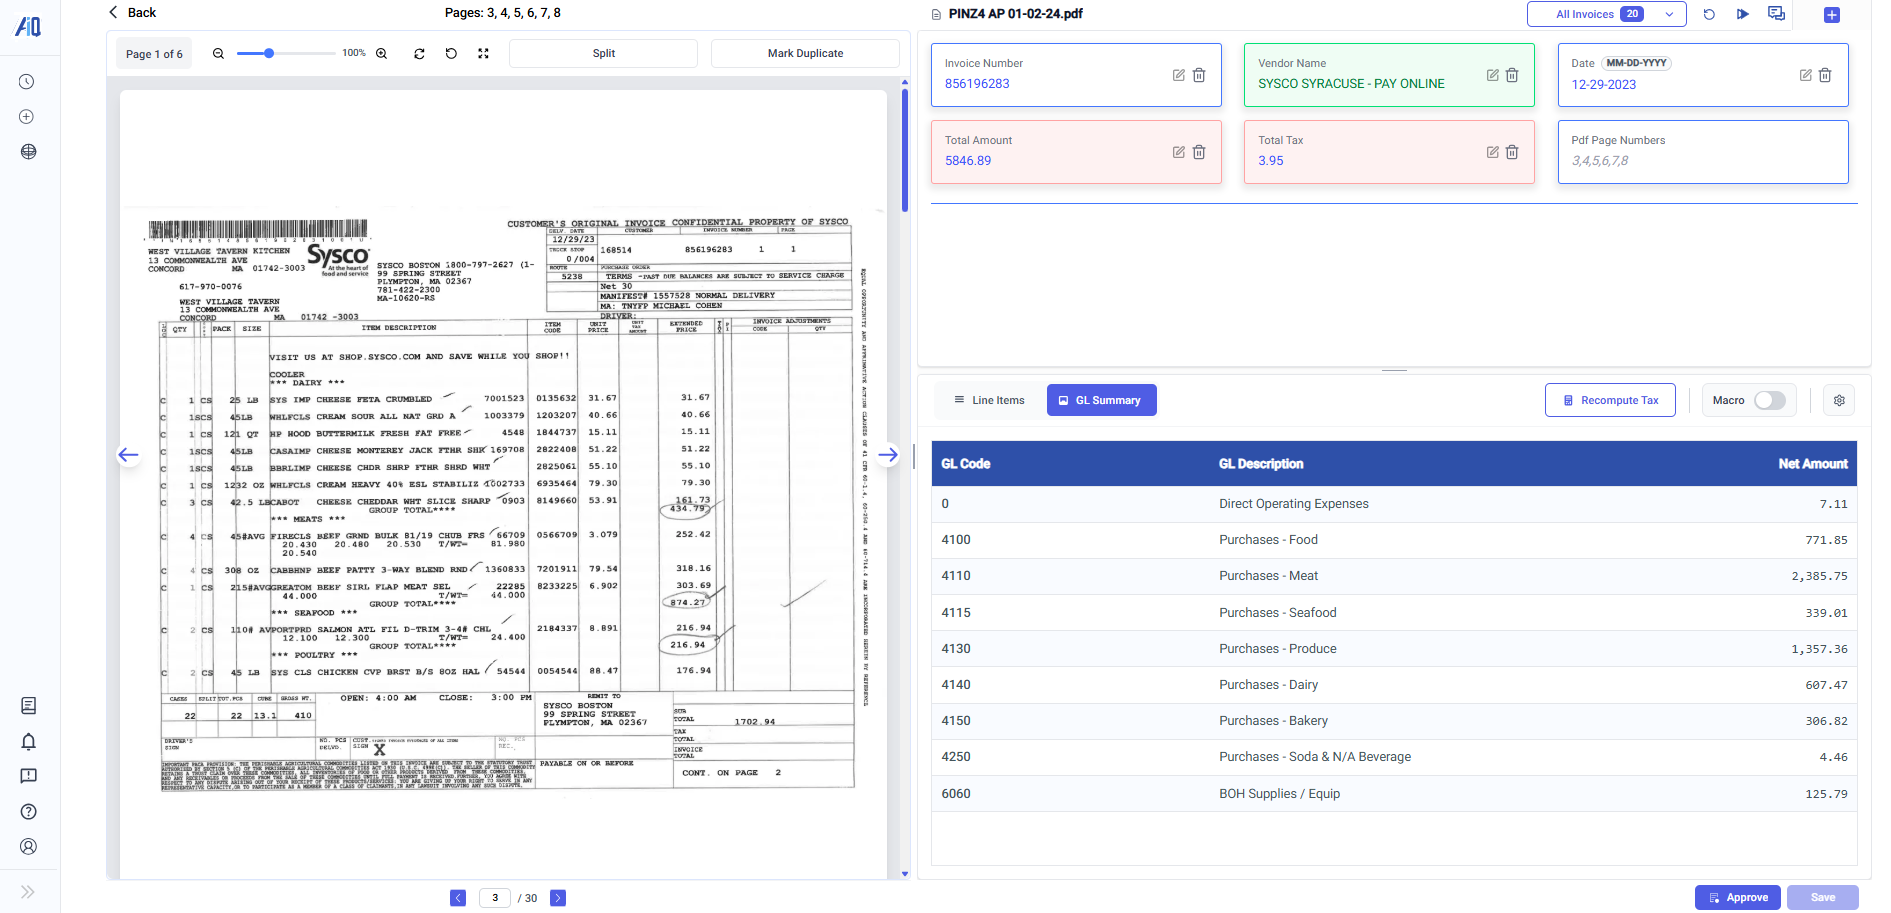The width and height of the screenshot is (1891, 913).
Task: Go to next PDF page at bottom
Action: 558,898
